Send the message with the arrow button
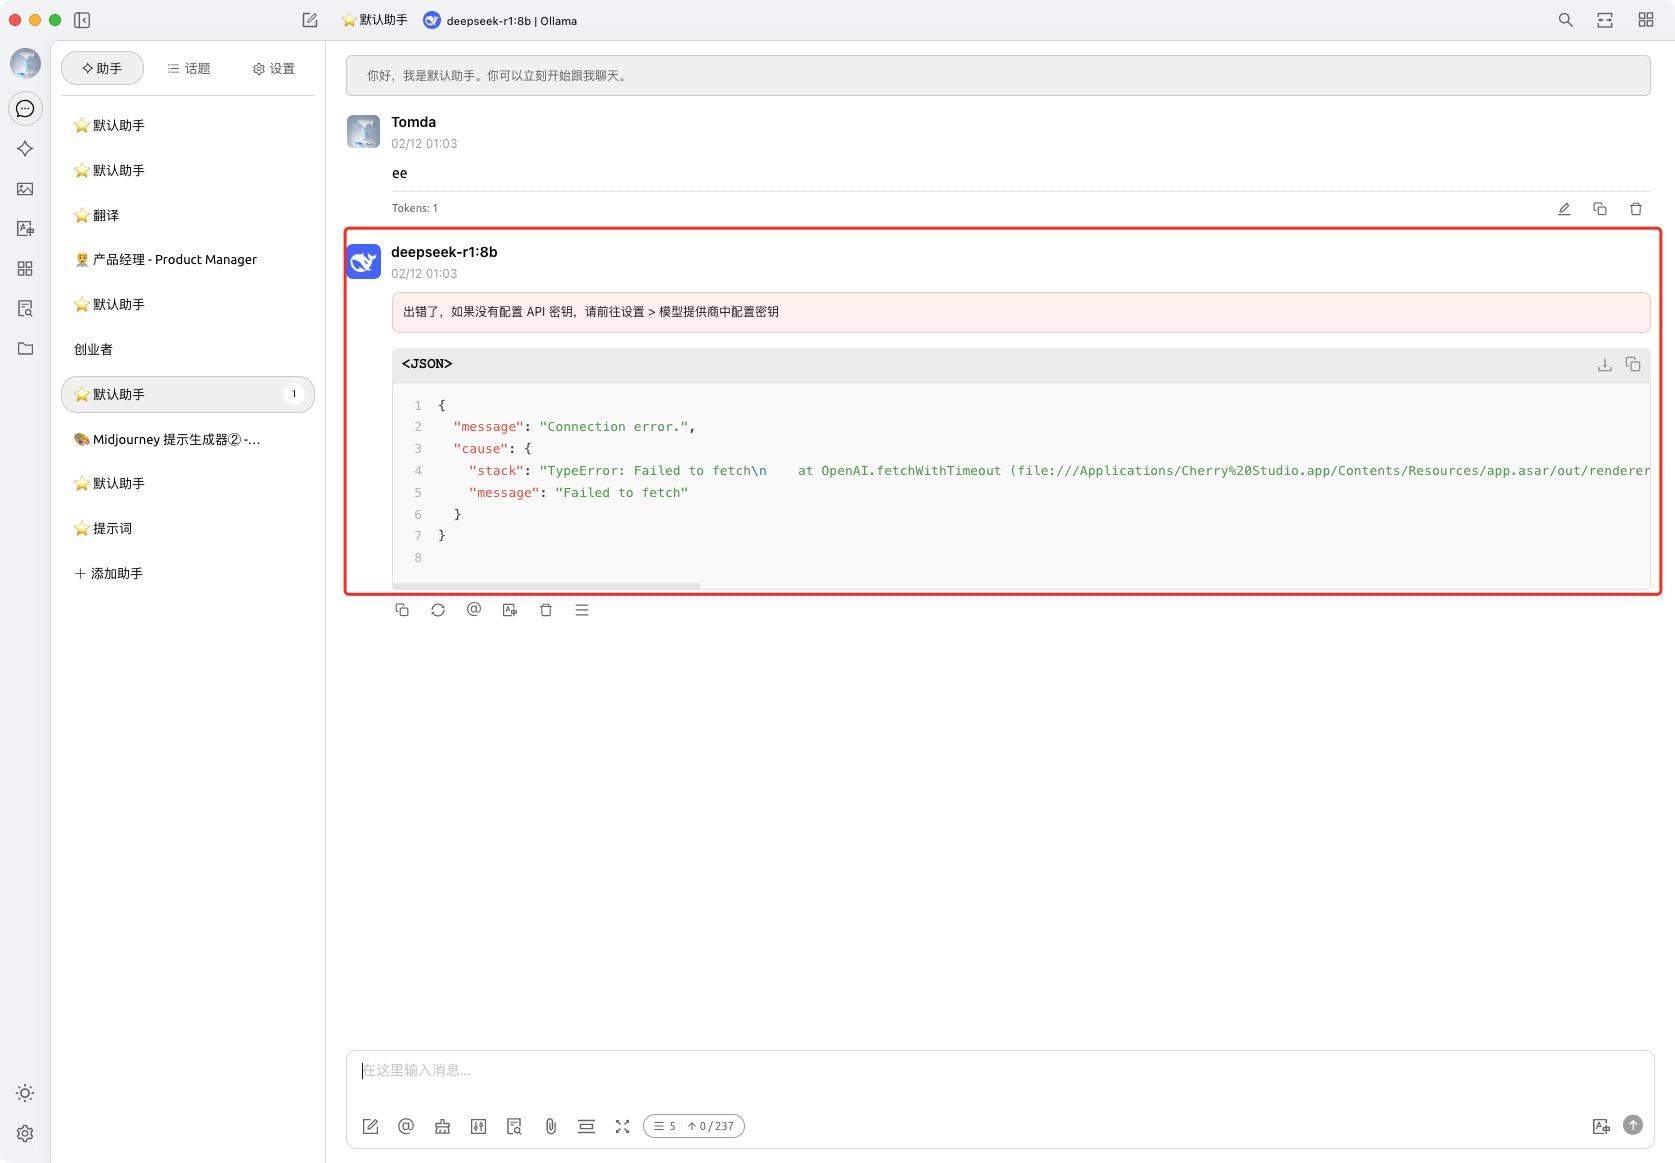Screen dimensions: 1675x1163 (x=1633, y=1125)
